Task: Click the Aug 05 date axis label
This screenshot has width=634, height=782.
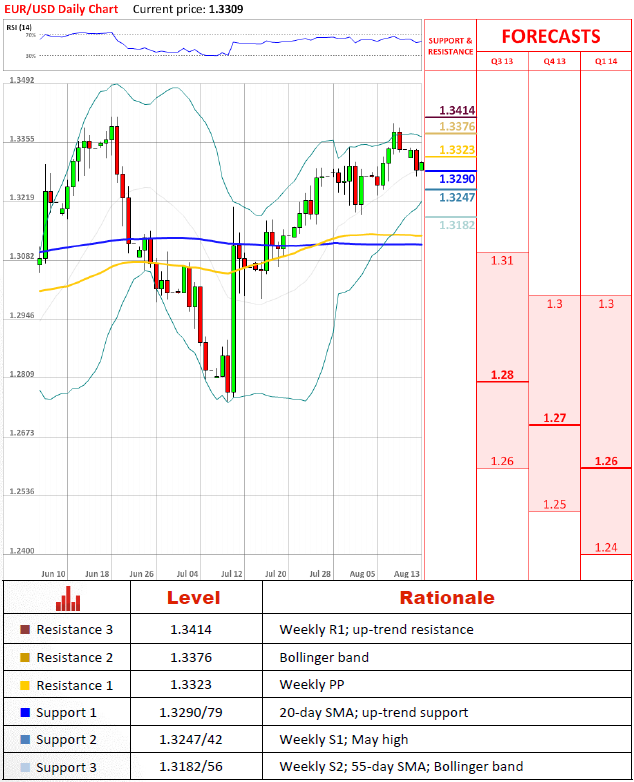Action: (362, 574)
